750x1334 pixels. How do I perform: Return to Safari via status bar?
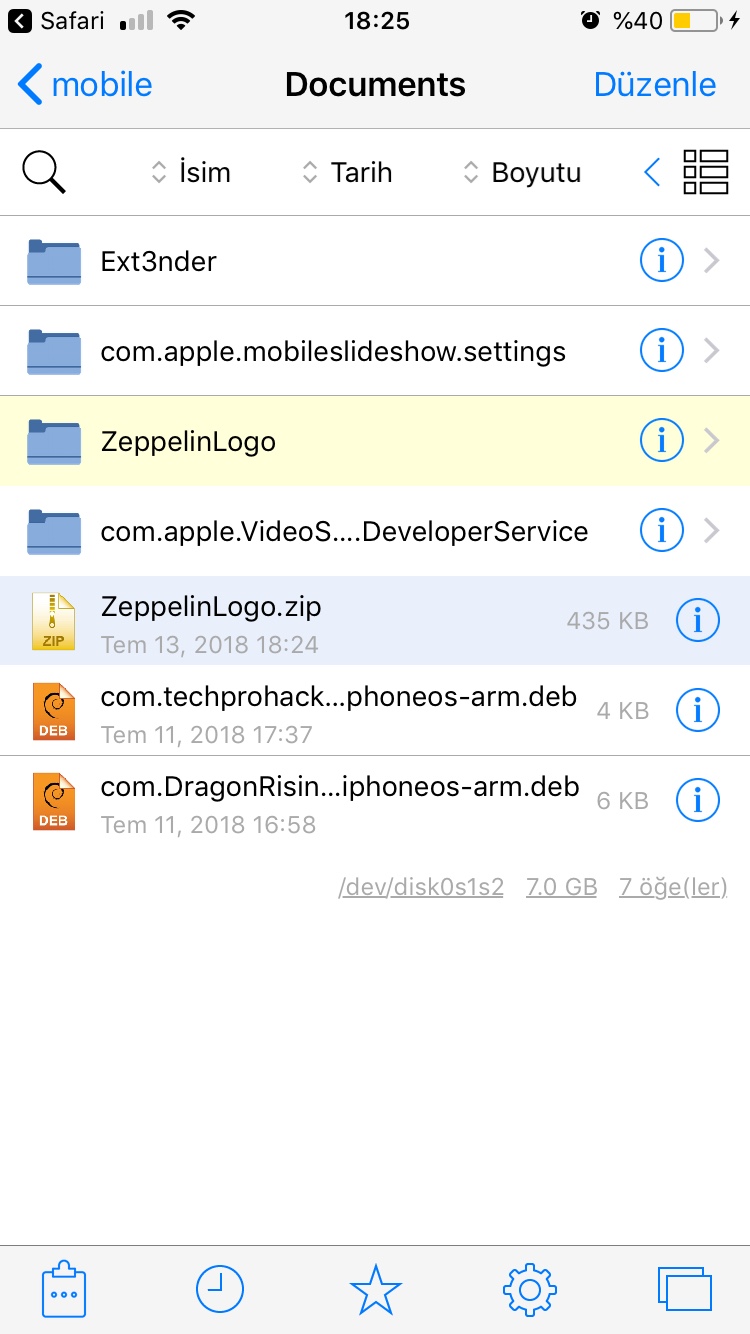57,21
